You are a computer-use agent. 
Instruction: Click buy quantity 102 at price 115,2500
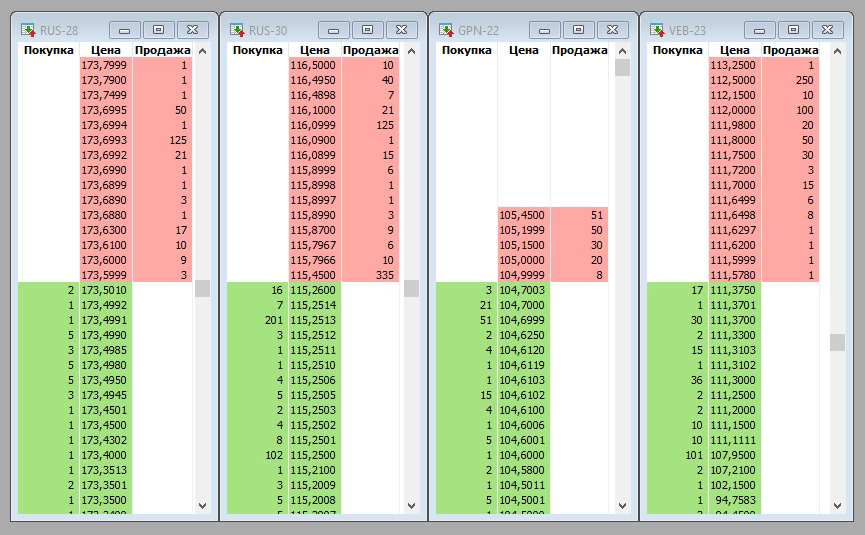tap(258, 455)
